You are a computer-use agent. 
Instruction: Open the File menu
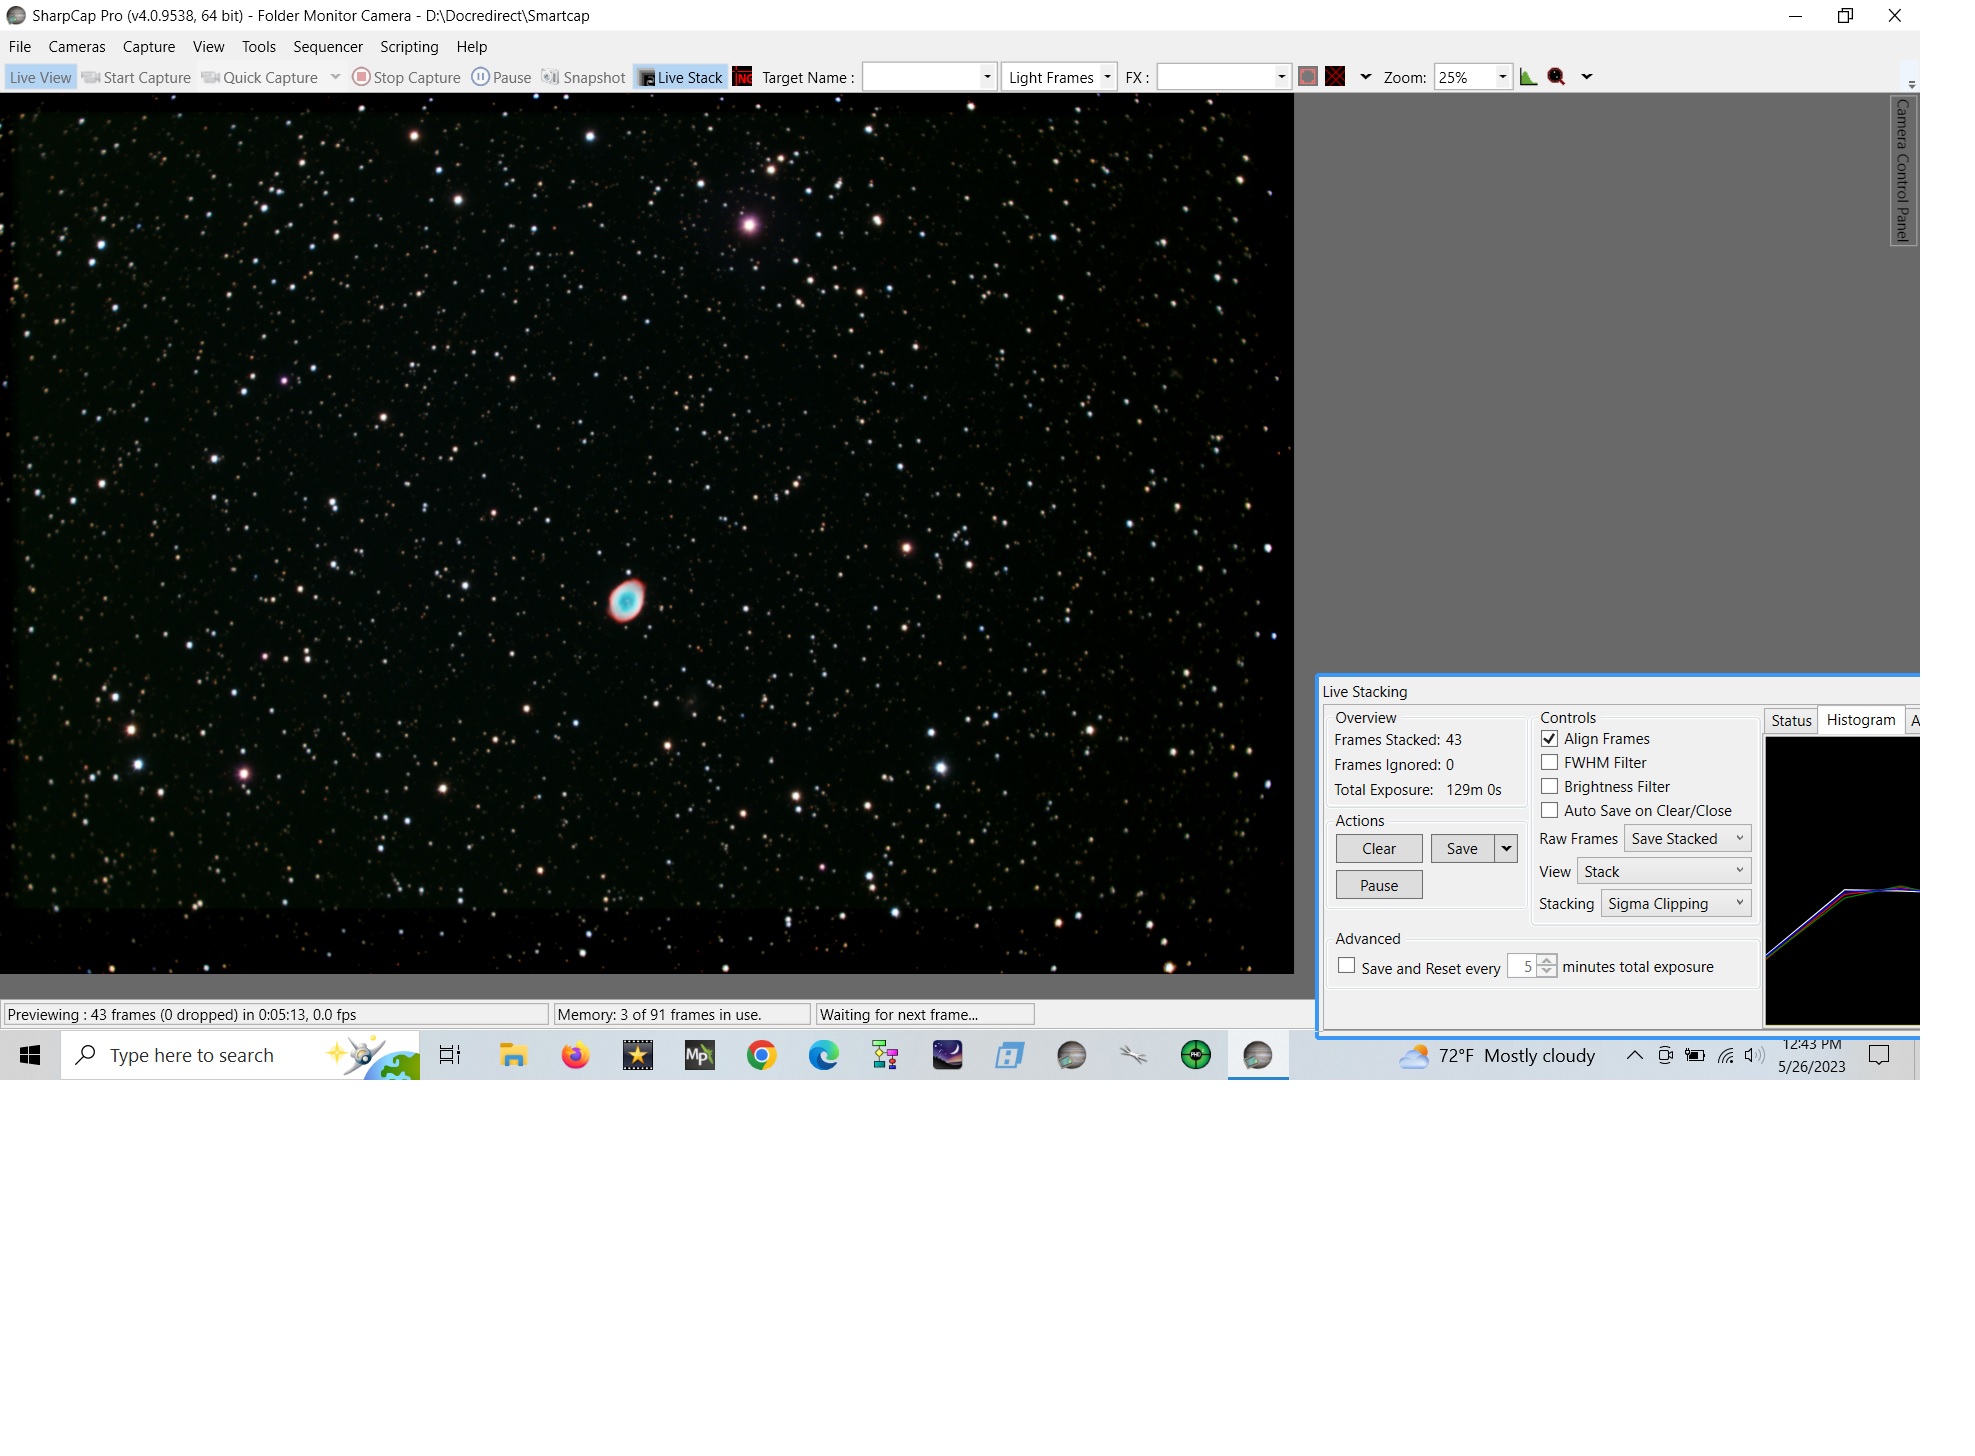pos(20,46)
